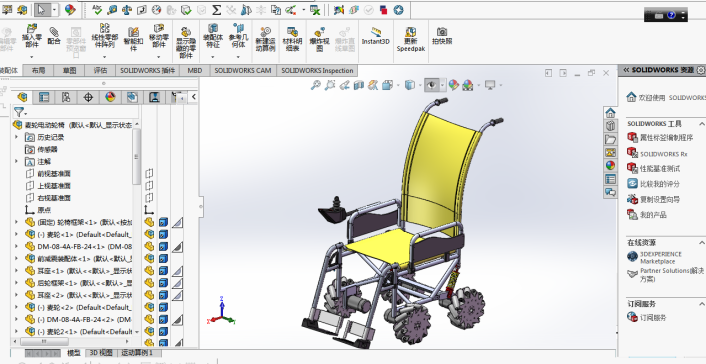Screen dimensions: 706x364
Task: Open dropdown under 参考几何体
Action: pos(238,57)
